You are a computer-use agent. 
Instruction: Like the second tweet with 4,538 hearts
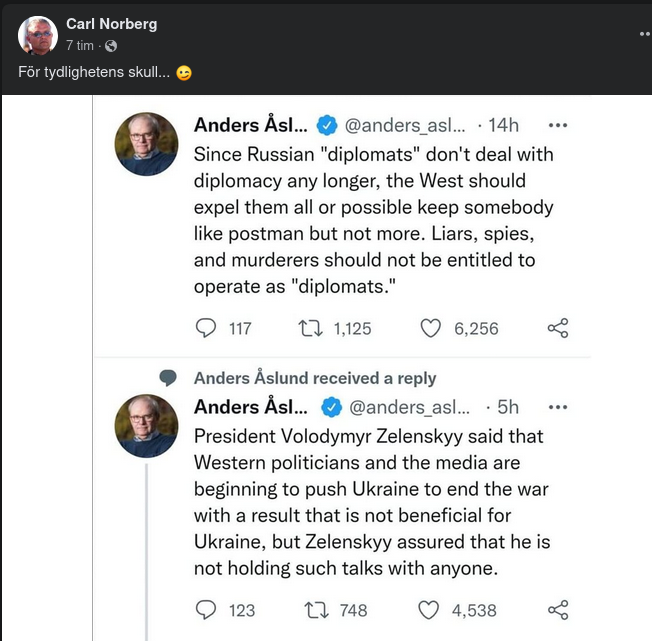click(429, 610)
